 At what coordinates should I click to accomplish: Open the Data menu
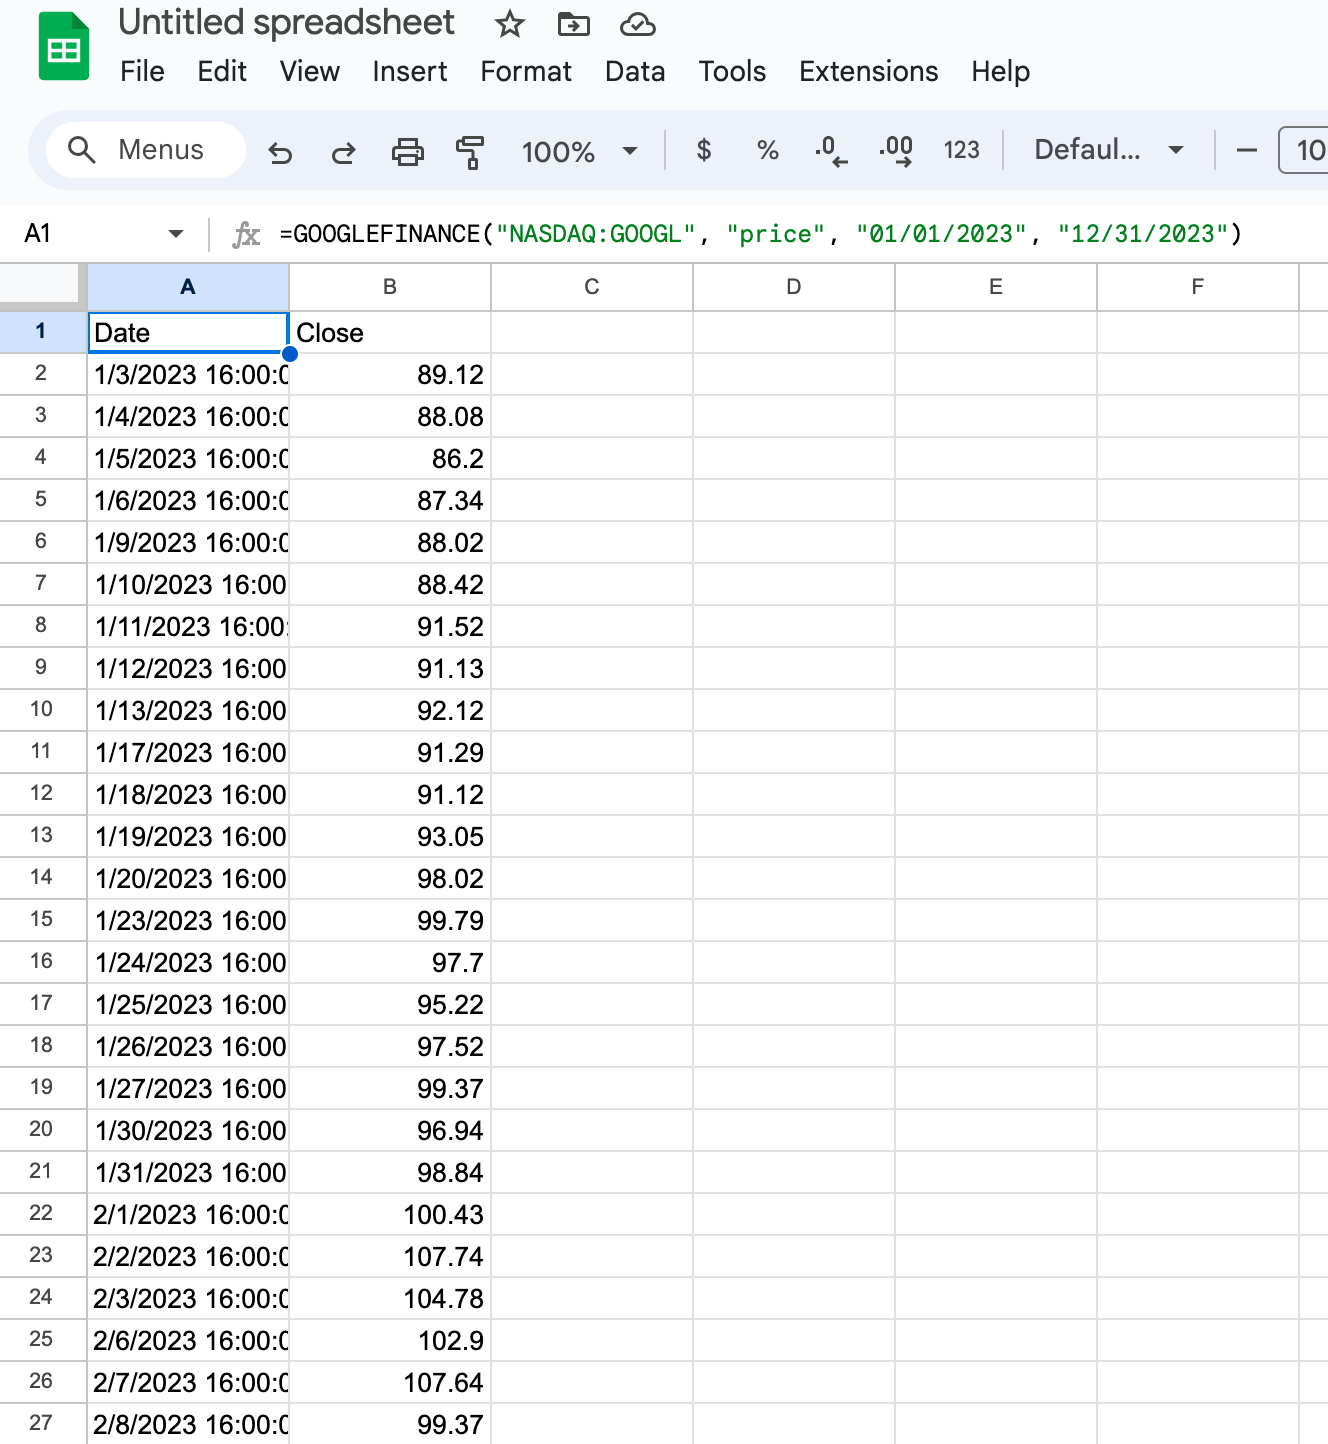(x=635, y=72)
